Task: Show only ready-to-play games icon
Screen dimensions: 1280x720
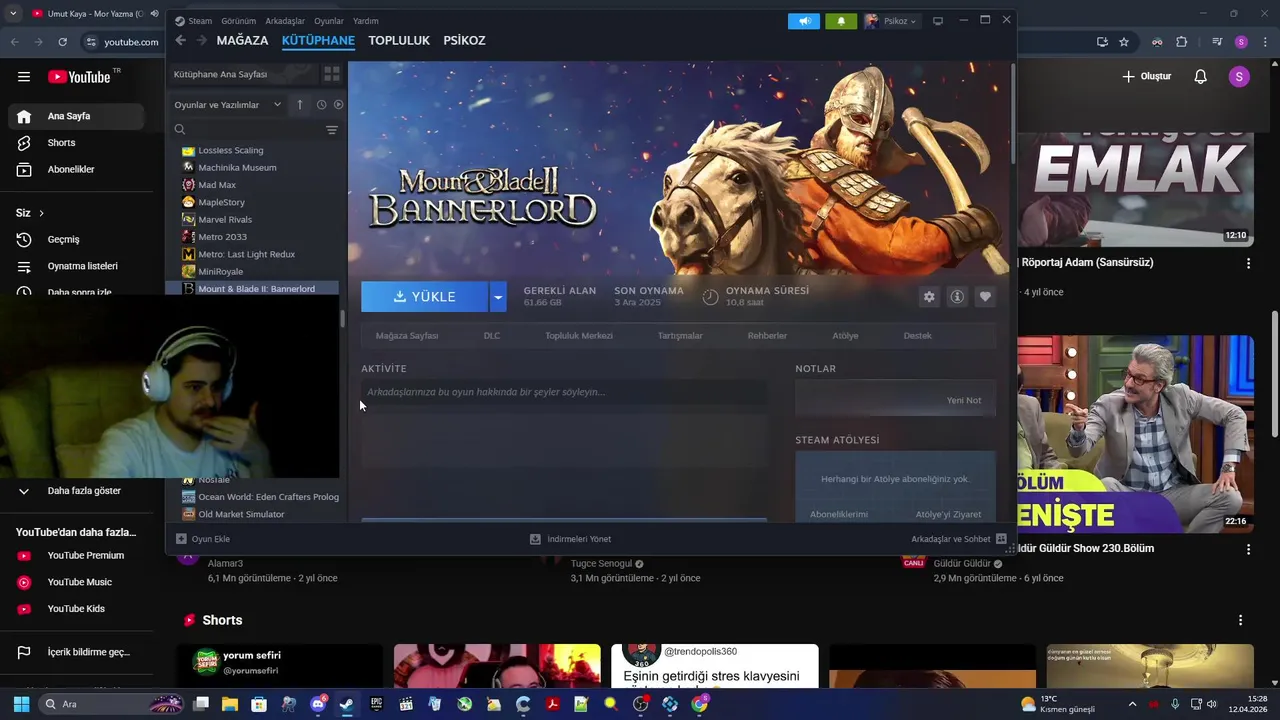Action: click(x=338, y=104)
